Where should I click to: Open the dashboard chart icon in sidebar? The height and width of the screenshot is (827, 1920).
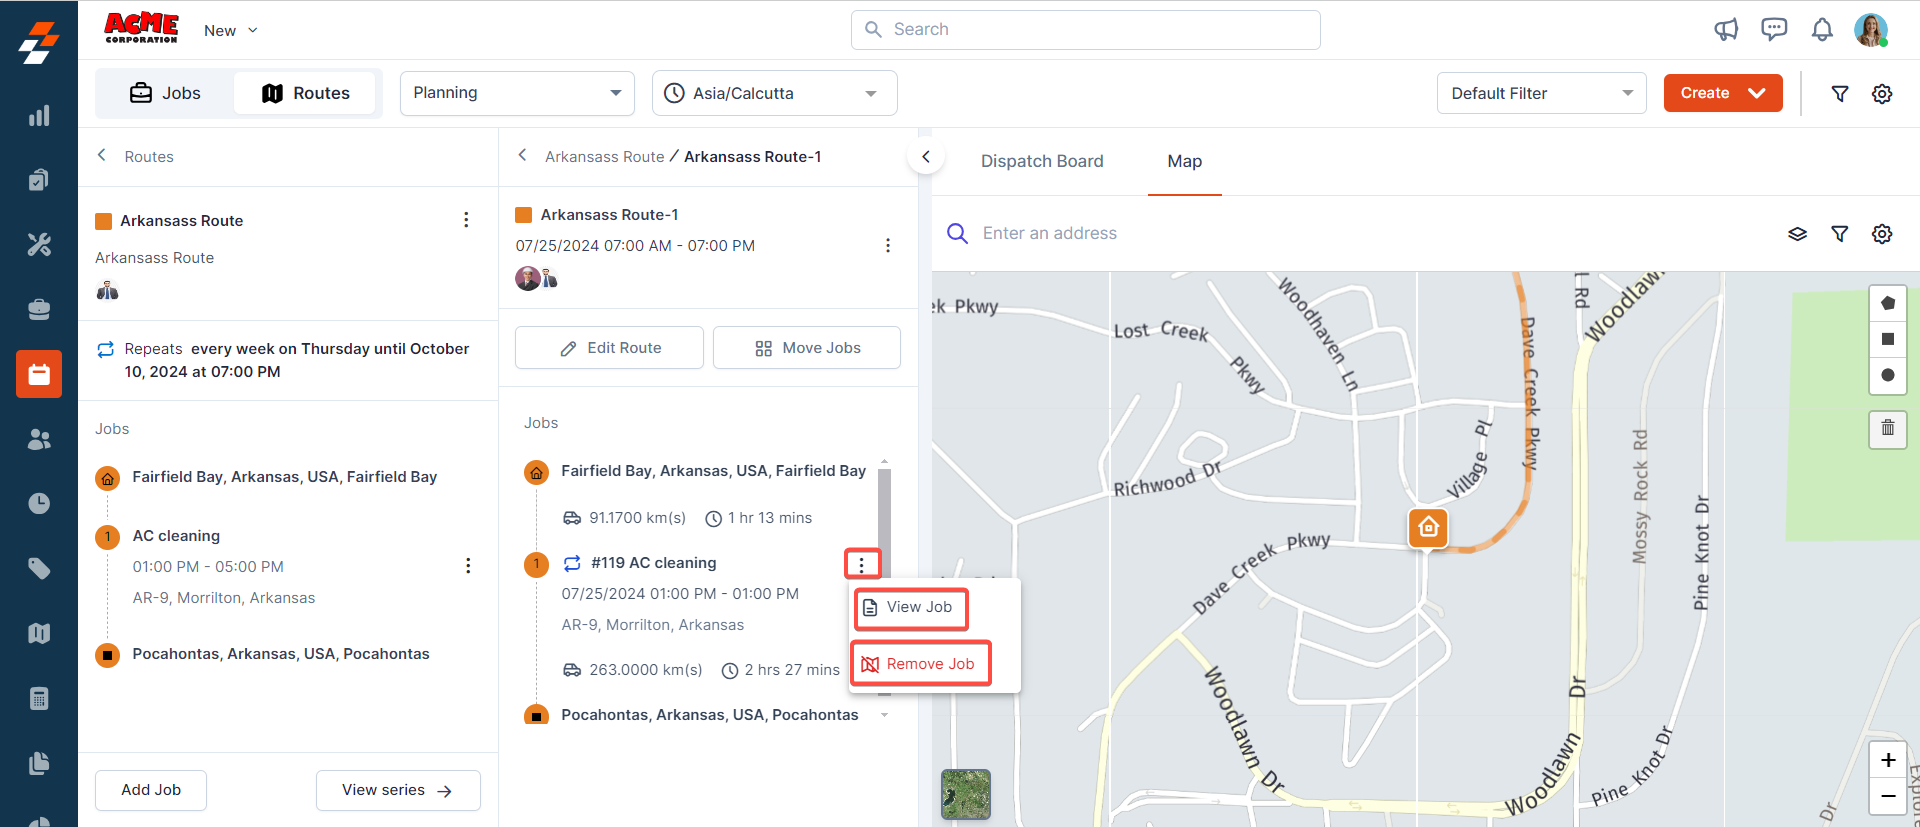coord(39,116)
